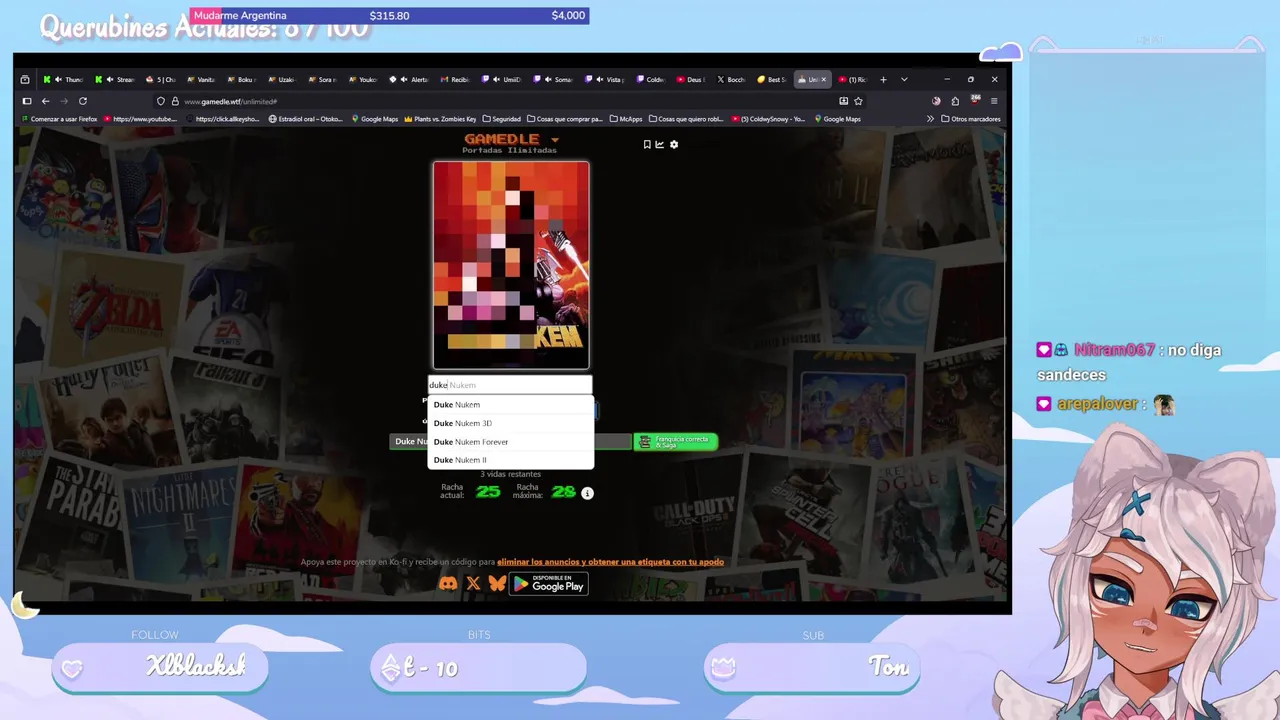Open the Bluesky butterfly icon link
1280x720 pixels.
point(497,584)
